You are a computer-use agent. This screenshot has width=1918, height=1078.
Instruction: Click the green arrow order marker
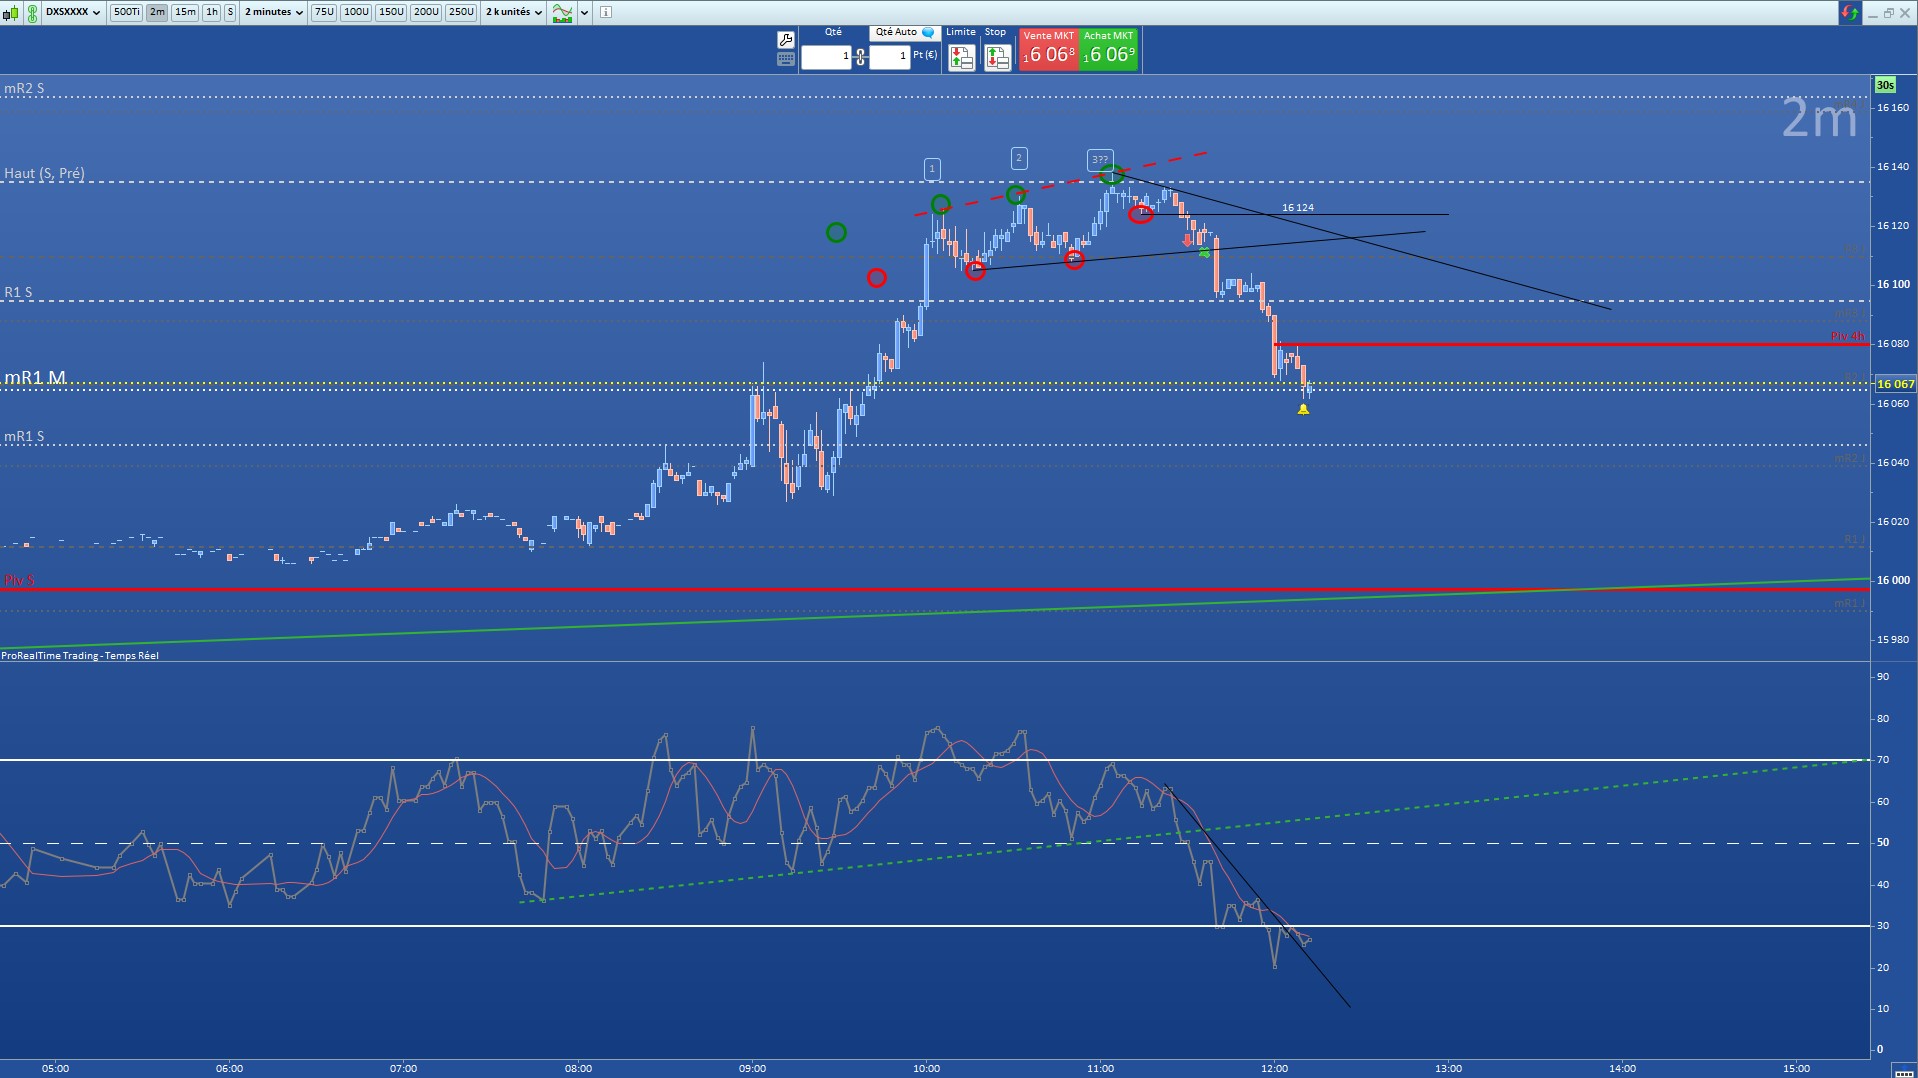(x=1205, y=252)
